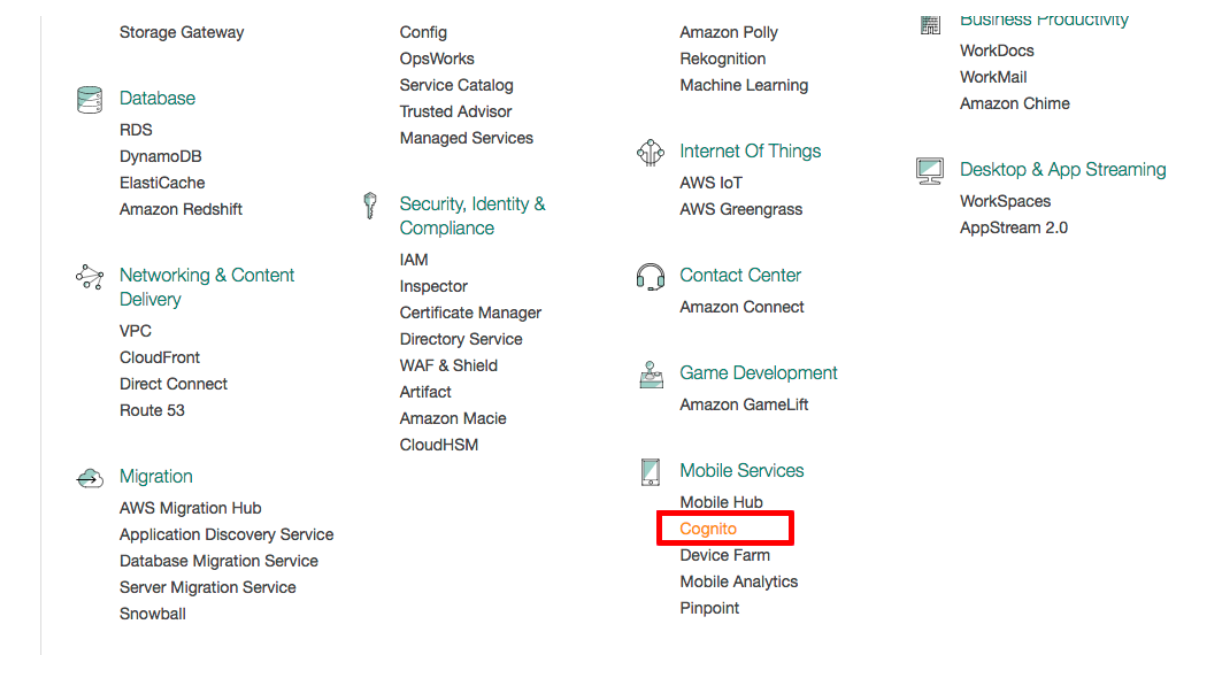Click the Migration cloud icon

[90, 478]
